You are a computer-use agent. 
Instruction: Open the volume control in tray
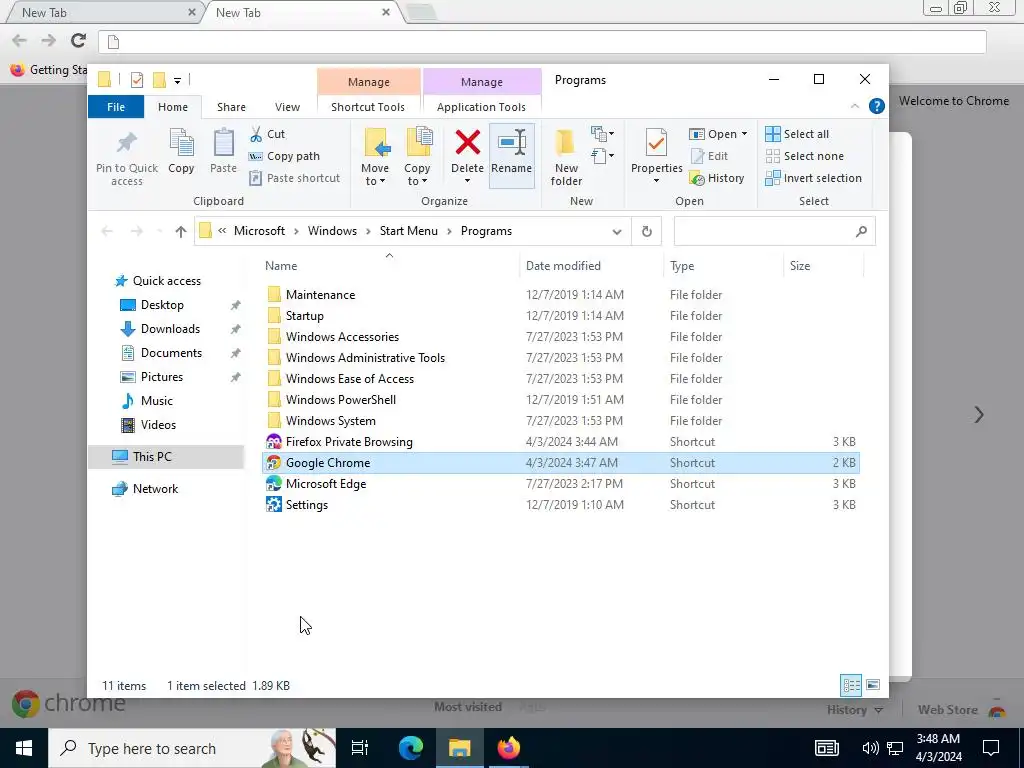869,748
